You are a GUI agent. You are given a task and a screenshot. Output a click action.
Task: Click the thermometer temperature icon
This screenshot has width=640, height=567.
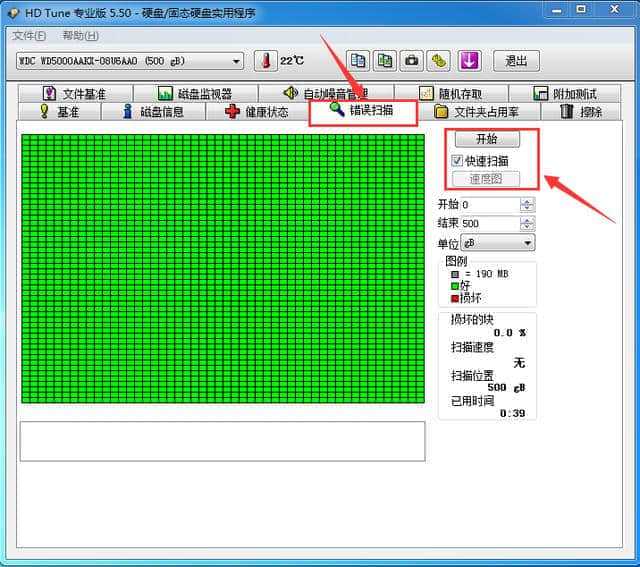click(266, 61)
